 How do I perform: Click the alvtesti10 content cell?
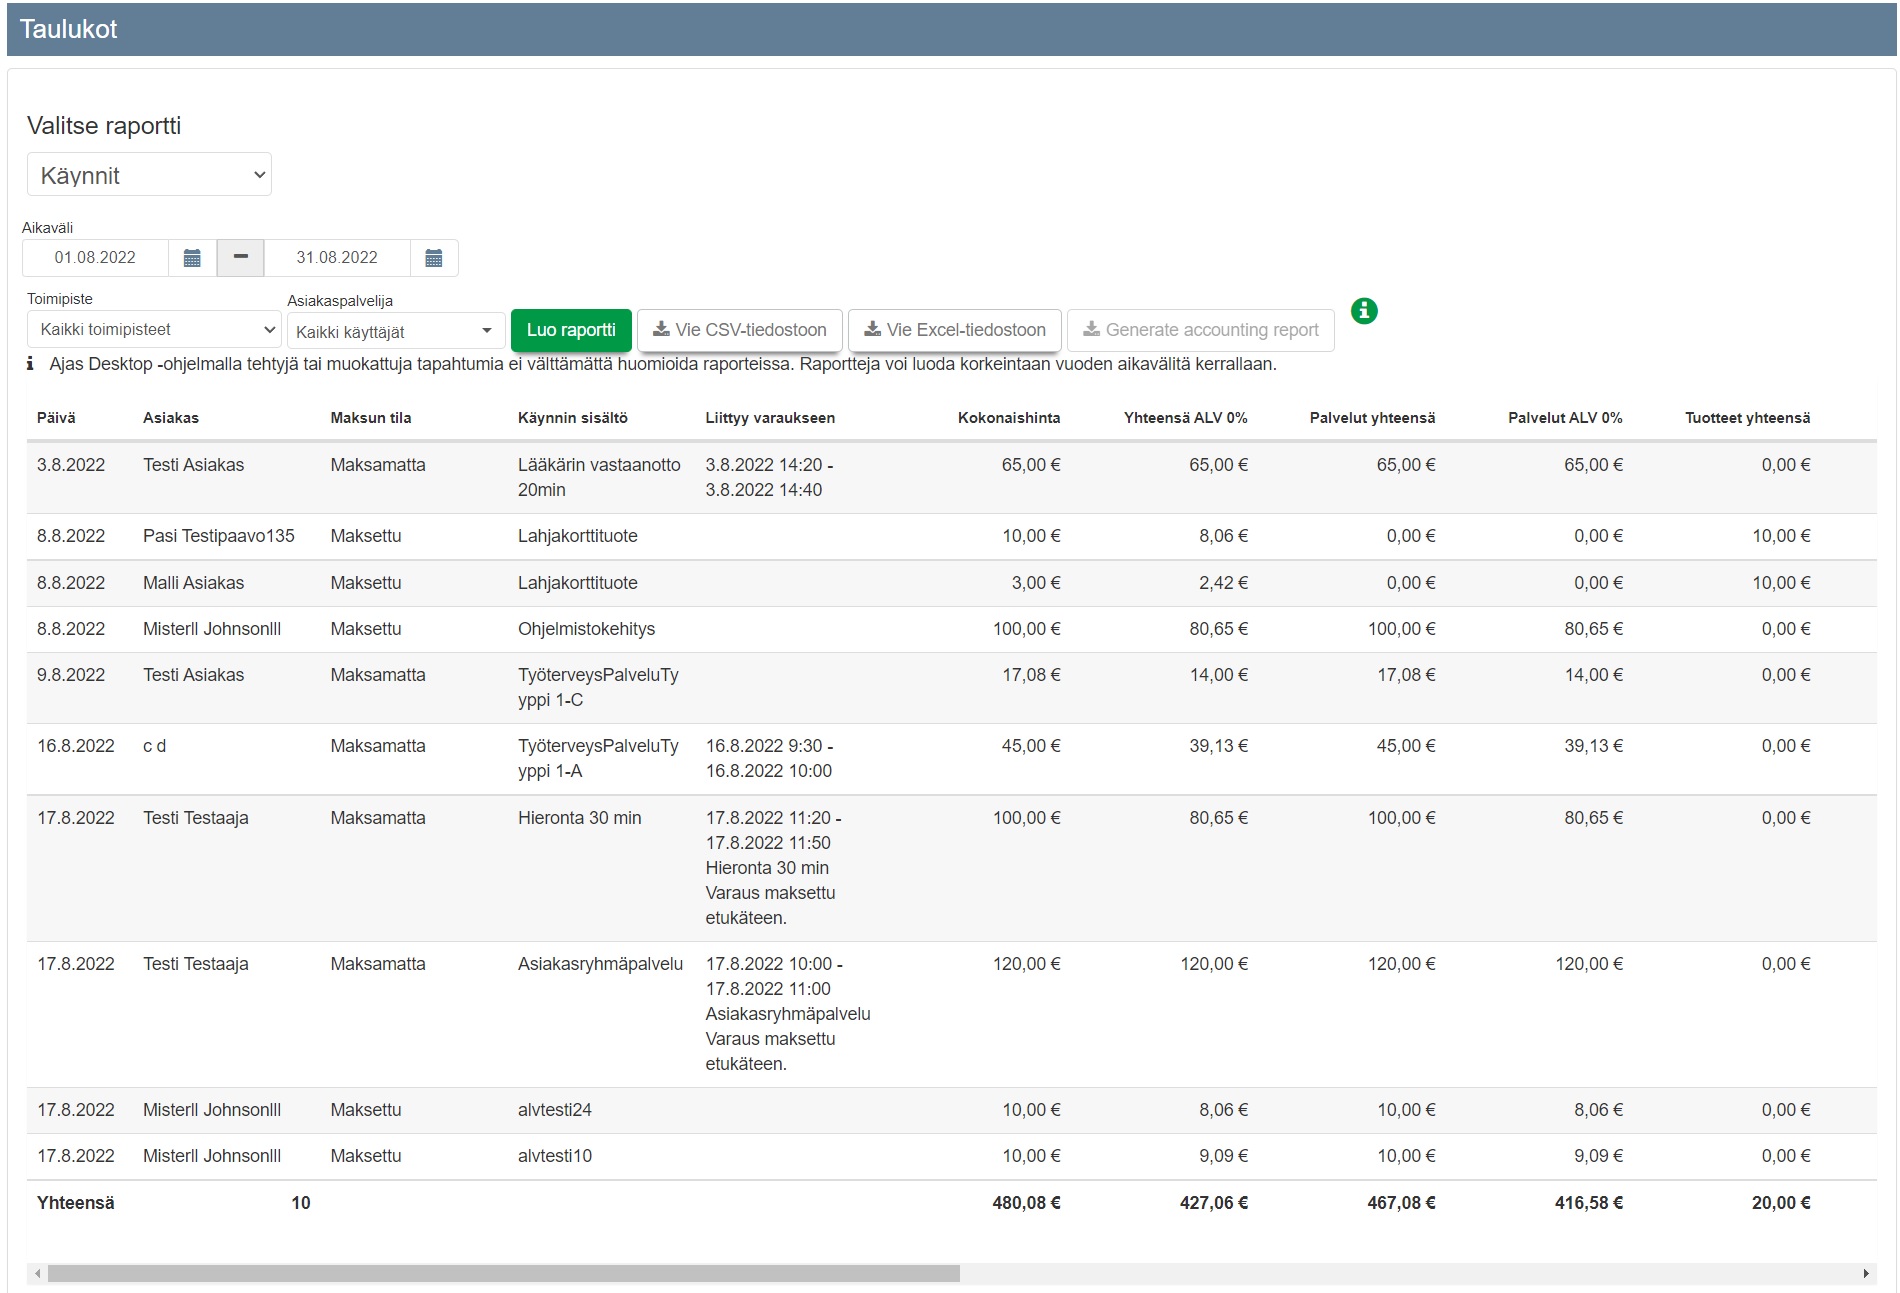click(x=555, y=1156)
